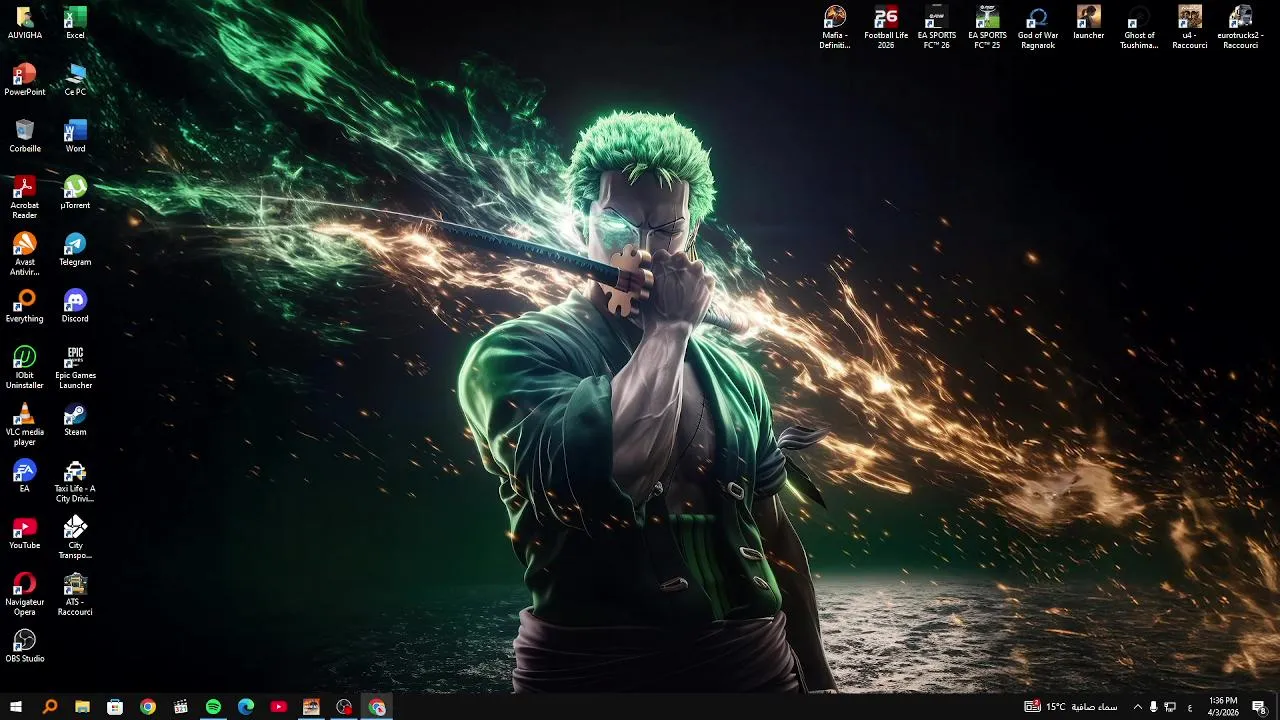Open the news and weather widget
Screen dimensions: 1280x720
(1071, 707)
